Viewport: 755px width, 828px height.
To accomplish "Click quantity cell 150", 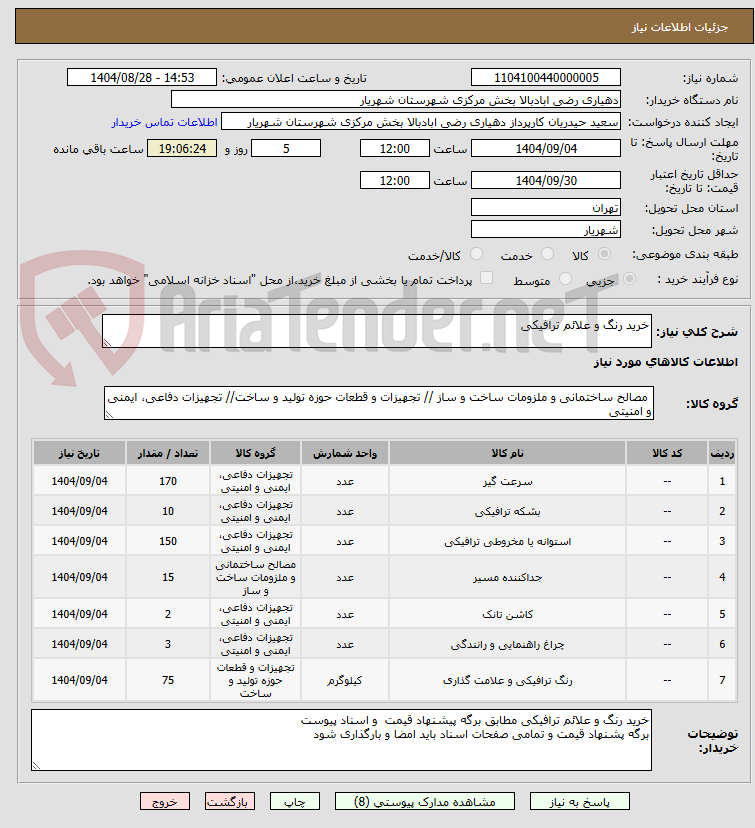I will (168, 541).
